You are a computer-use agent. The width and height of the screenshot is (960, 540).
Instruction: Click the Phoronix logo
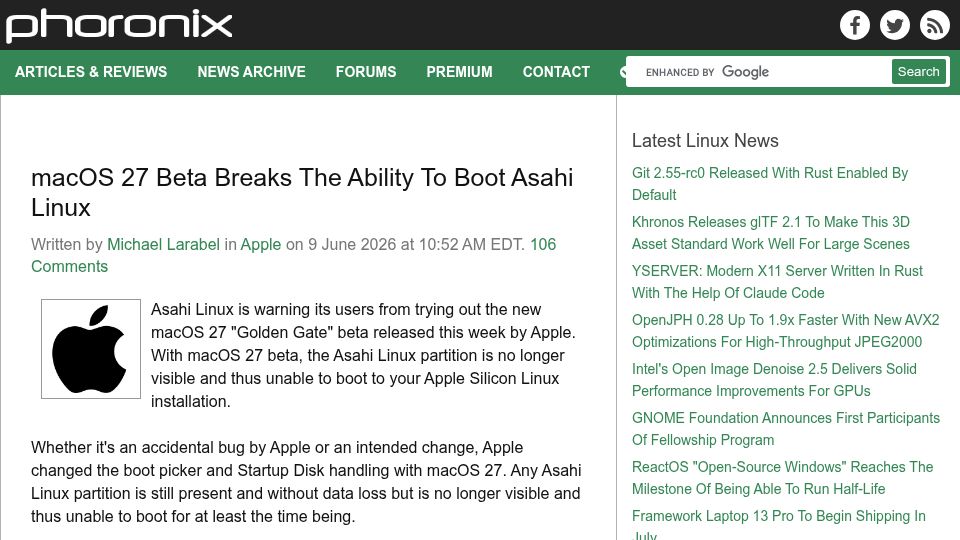(x=119, y=26)
